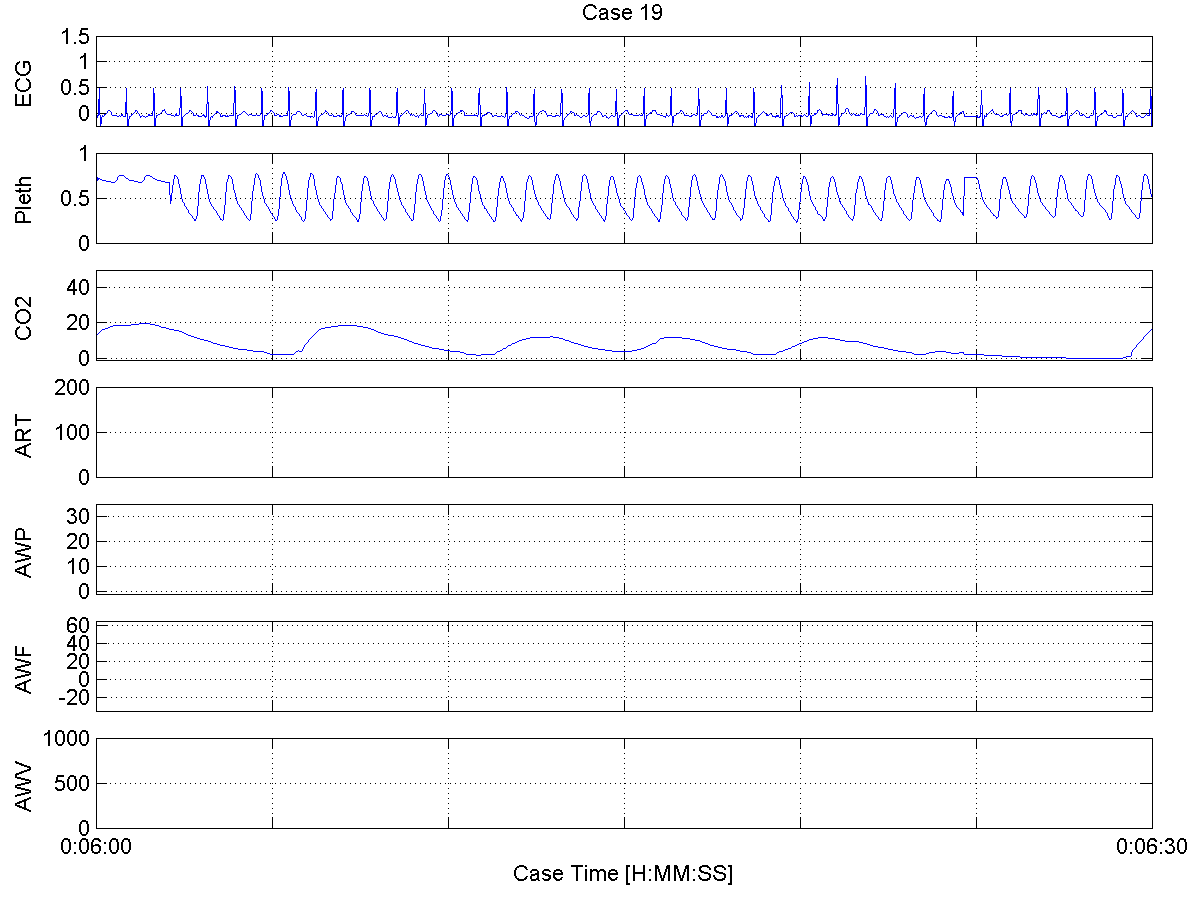Click the empty AWF plot panel
The width and height of the screenshot is (1200, 900).
[624, 666]
